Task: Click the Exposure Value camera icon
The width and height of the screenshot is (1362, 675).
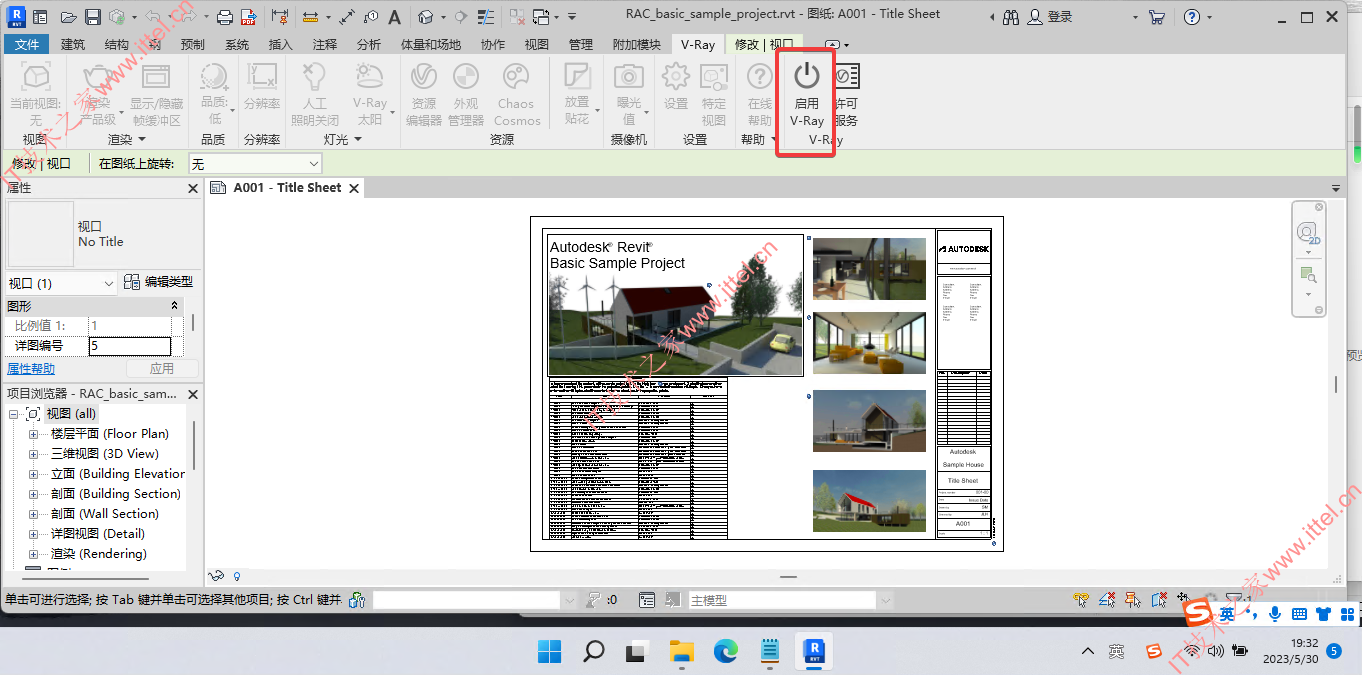Action: [628, 93]
